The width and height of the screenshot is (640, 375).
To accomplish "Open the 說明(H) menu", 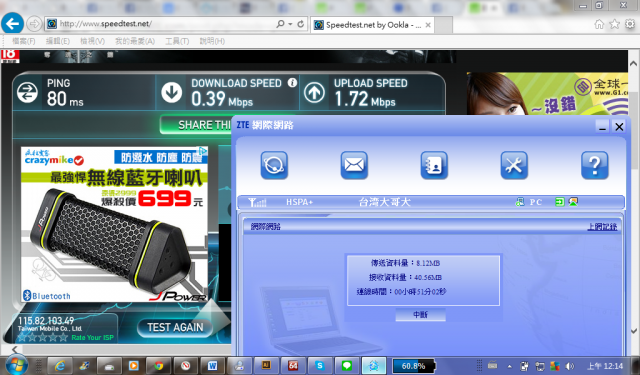I will coord(212,41).
